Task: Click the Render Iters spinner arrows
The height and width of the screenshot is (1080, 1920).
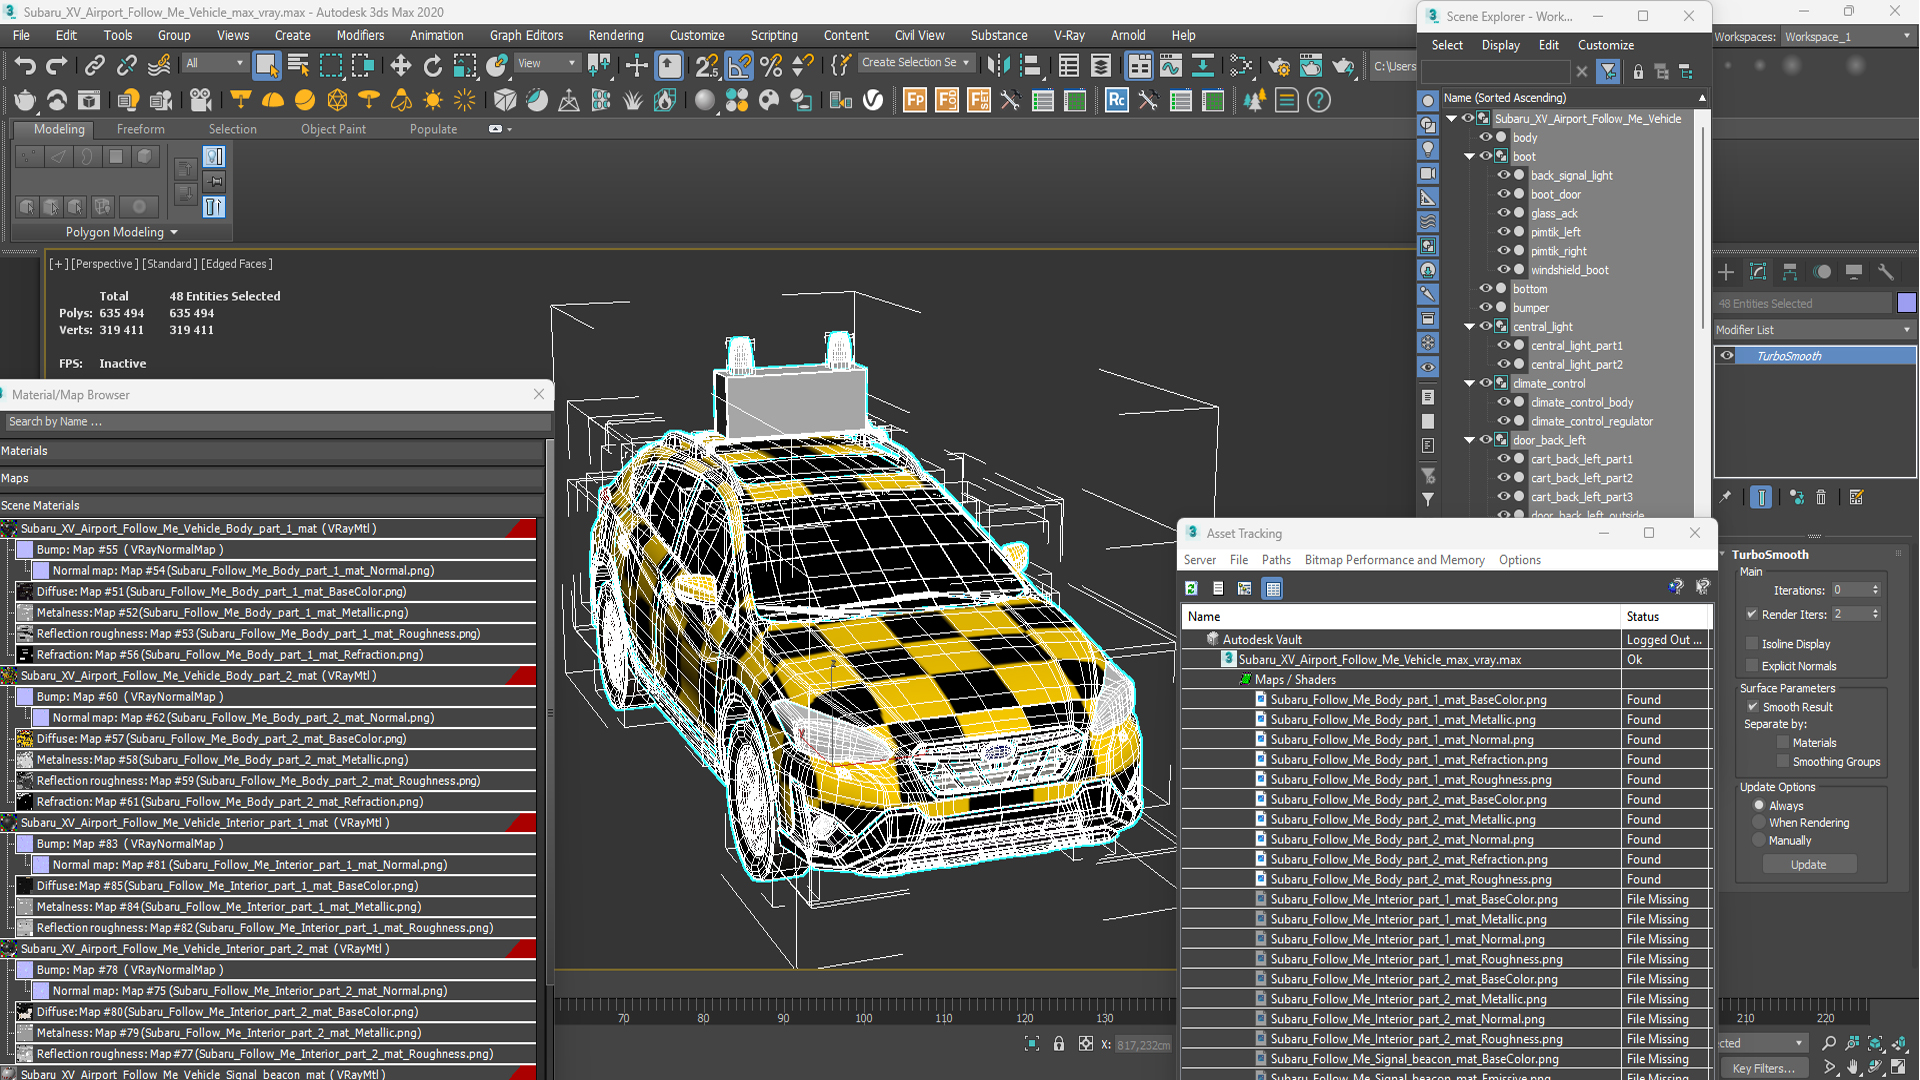Action: pos(1875,614)
